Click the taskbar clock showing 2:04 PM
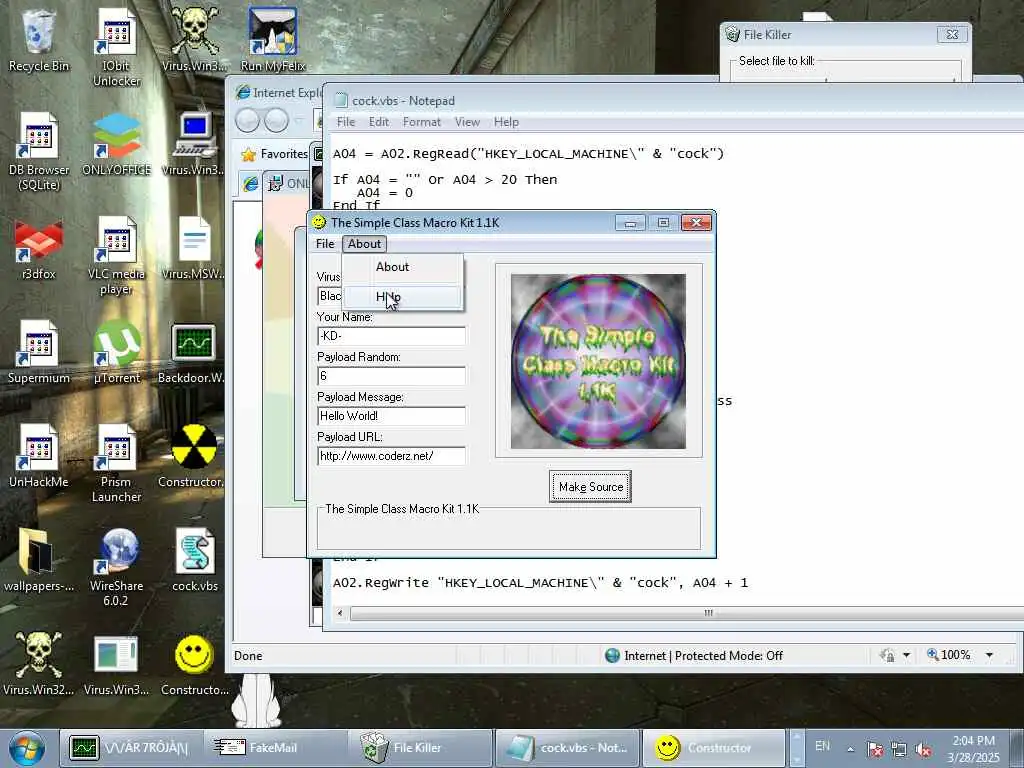This screenshot has width=1024, height=768. tap(973, 749)
